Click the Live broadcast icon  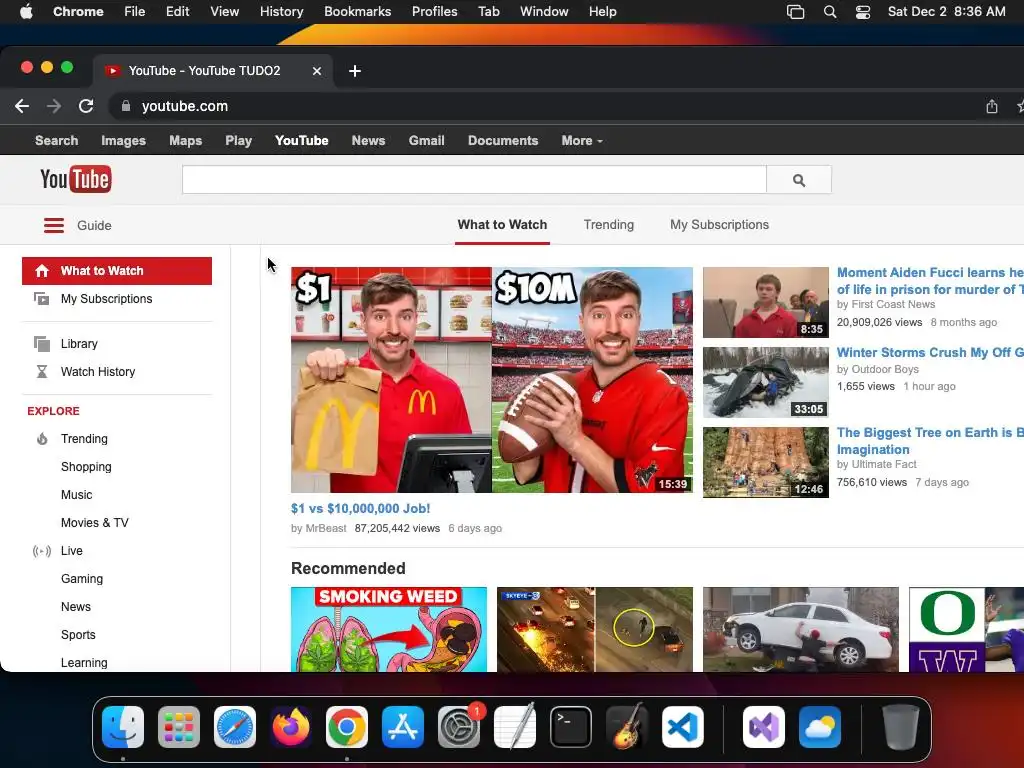point(42,551)
